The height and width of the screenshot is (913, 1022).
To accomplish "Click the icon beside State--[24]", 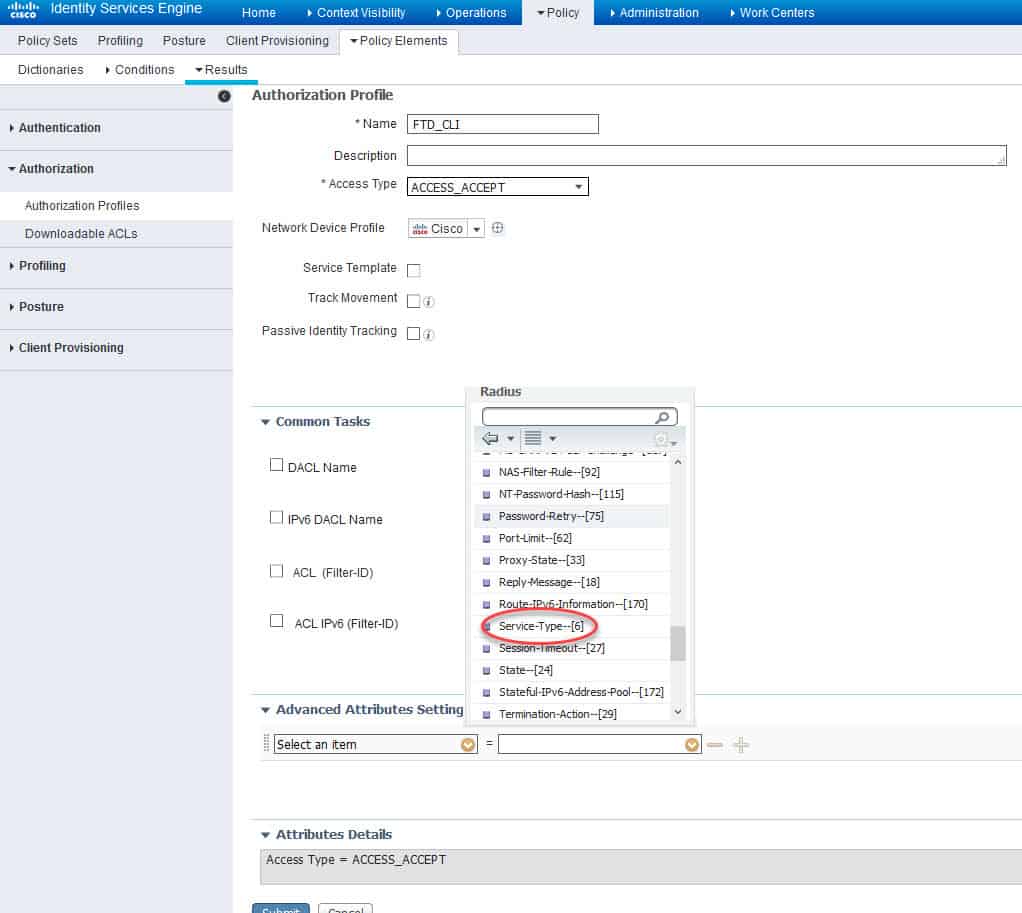I will pyautogui.click(x=486, y=671).
